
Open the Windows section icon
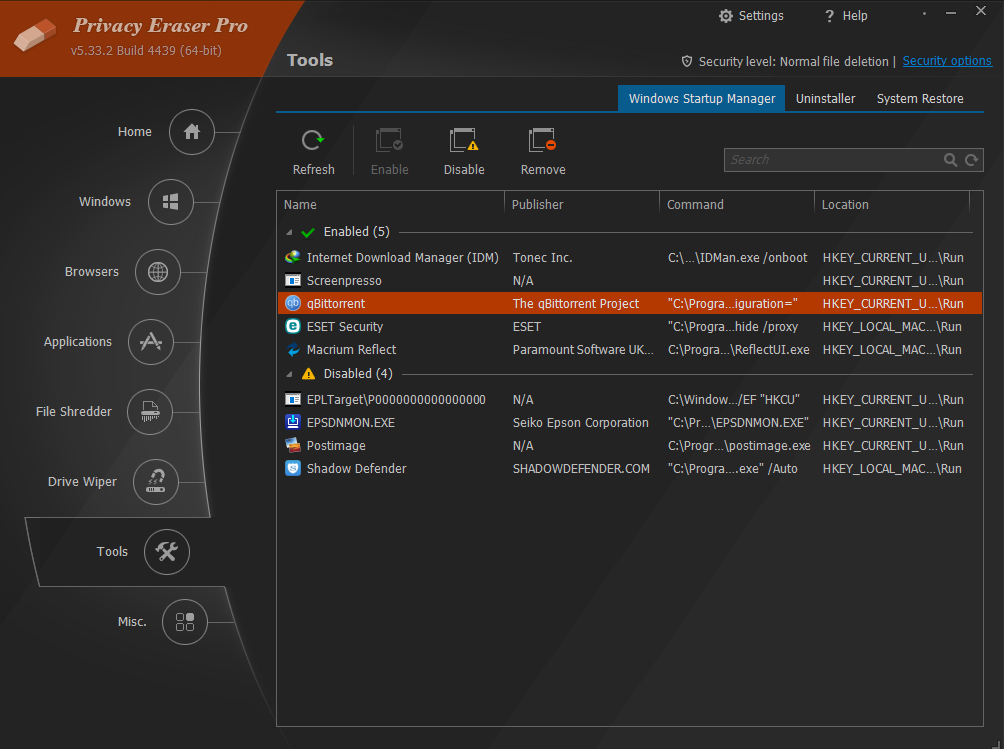pos(170,202)
